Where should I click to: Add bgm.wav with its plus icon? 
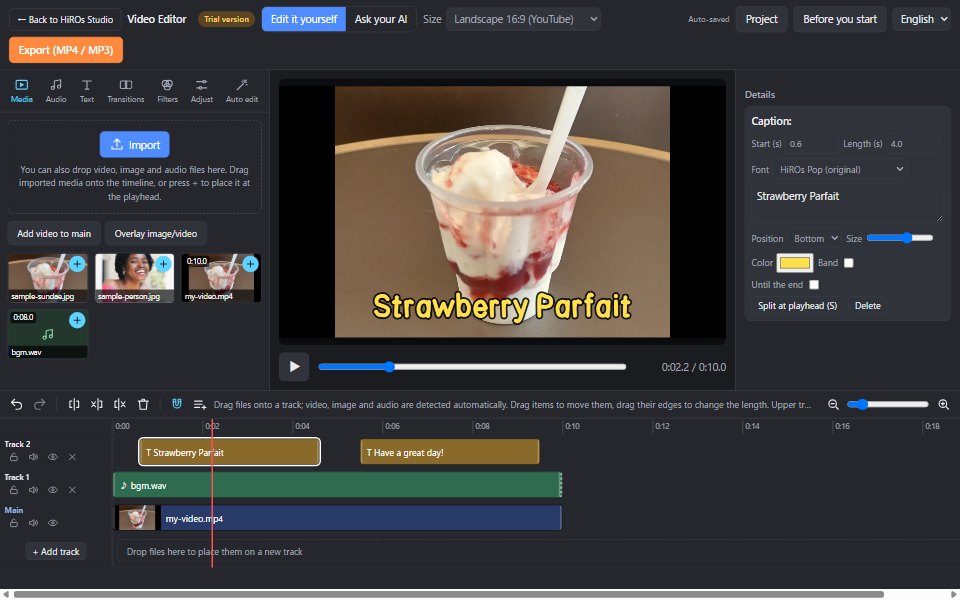(x=77, y=320)
